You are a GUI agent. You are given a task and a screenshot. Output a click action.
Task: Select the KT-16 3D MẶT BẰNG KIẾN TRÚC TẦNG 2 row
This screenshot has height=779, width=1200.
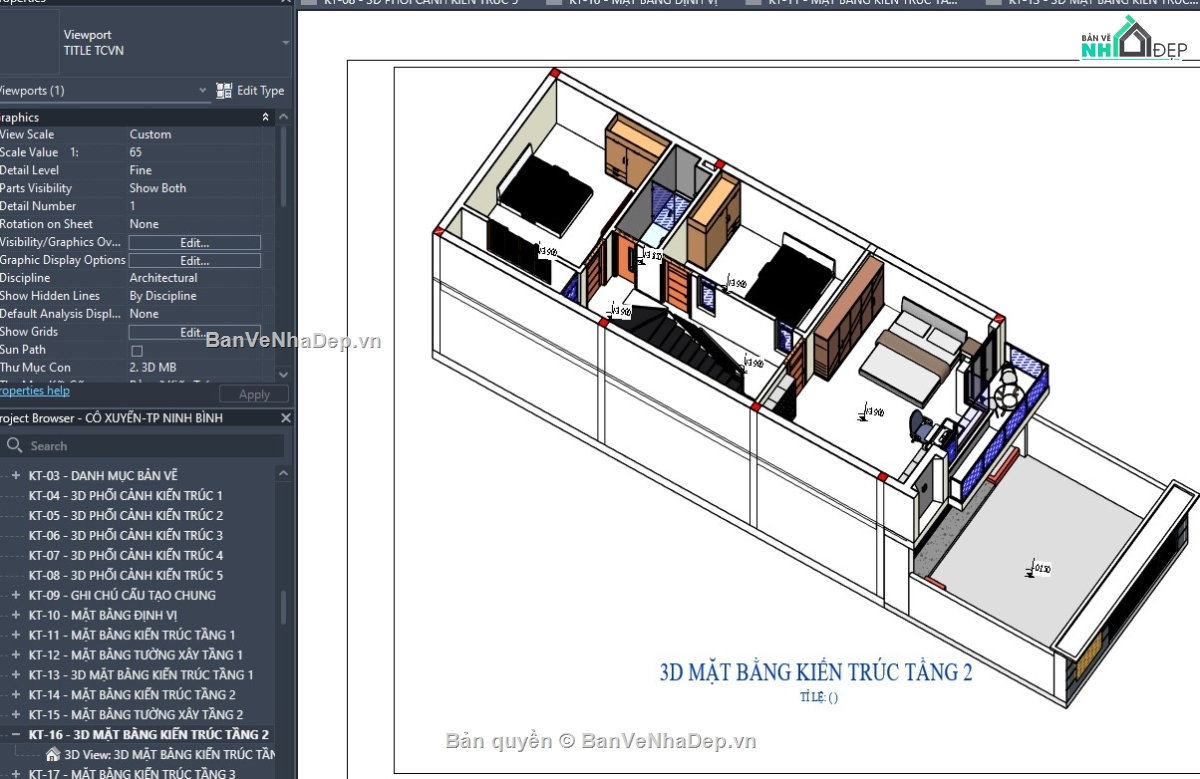(x=148, y=735)
